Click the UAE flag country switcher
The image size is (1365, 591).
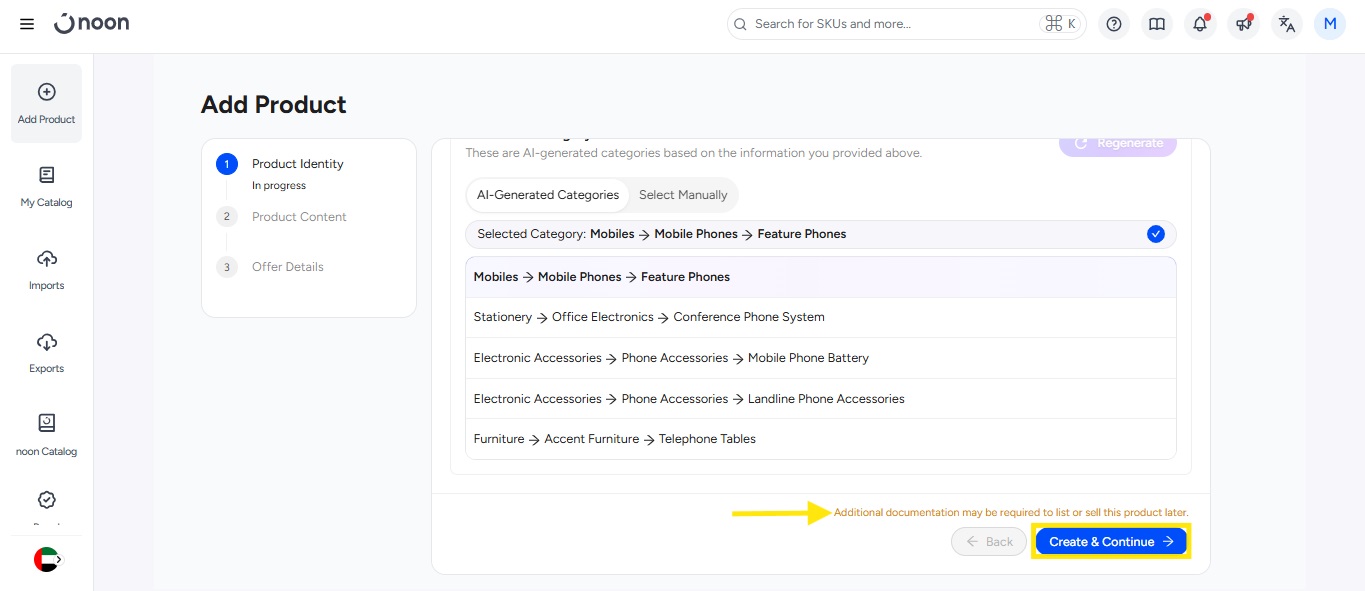pos(46,560)
